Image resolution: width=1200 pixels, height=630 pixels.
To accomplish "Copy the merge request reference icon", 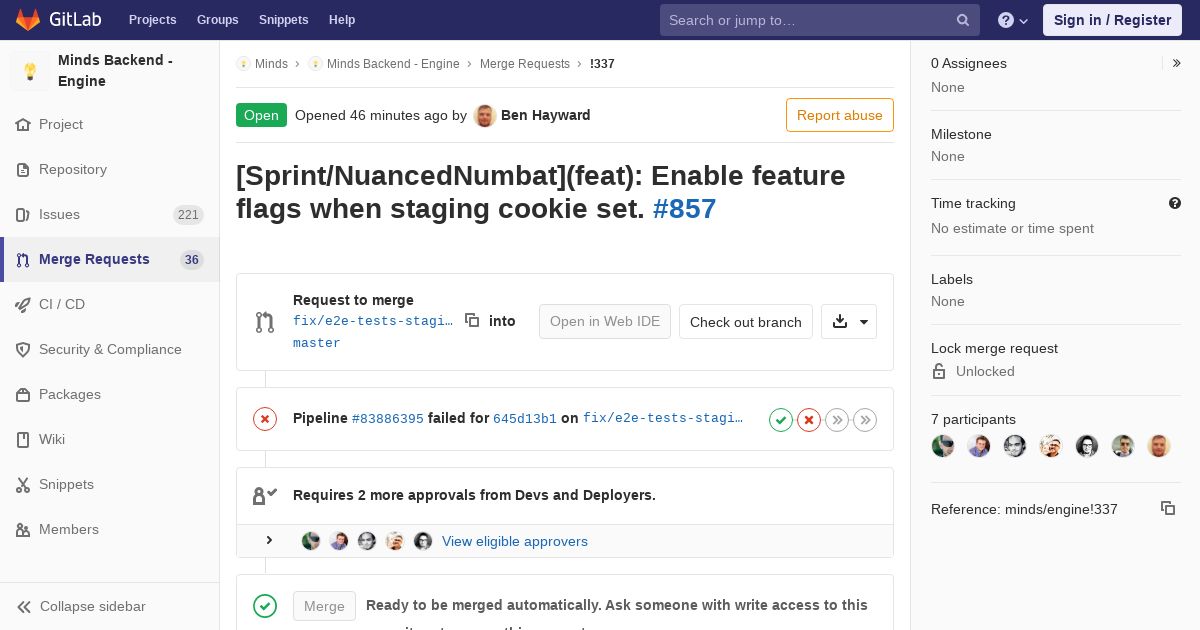I will pos(1168,508).
